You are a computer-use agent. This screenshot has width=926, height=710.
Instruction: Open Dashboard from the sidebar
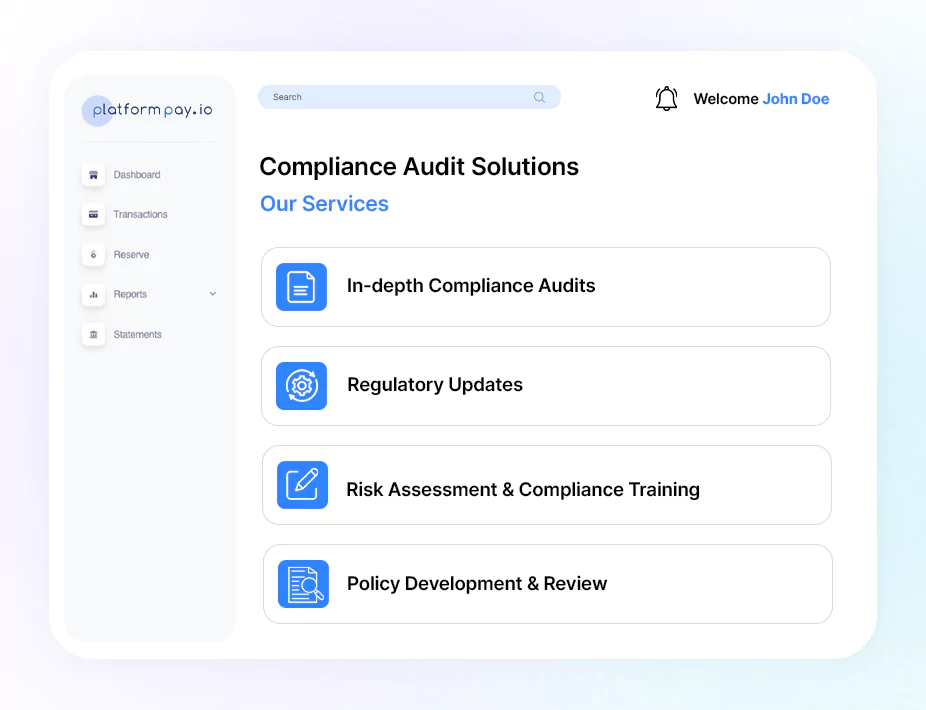tap(137, 175)
